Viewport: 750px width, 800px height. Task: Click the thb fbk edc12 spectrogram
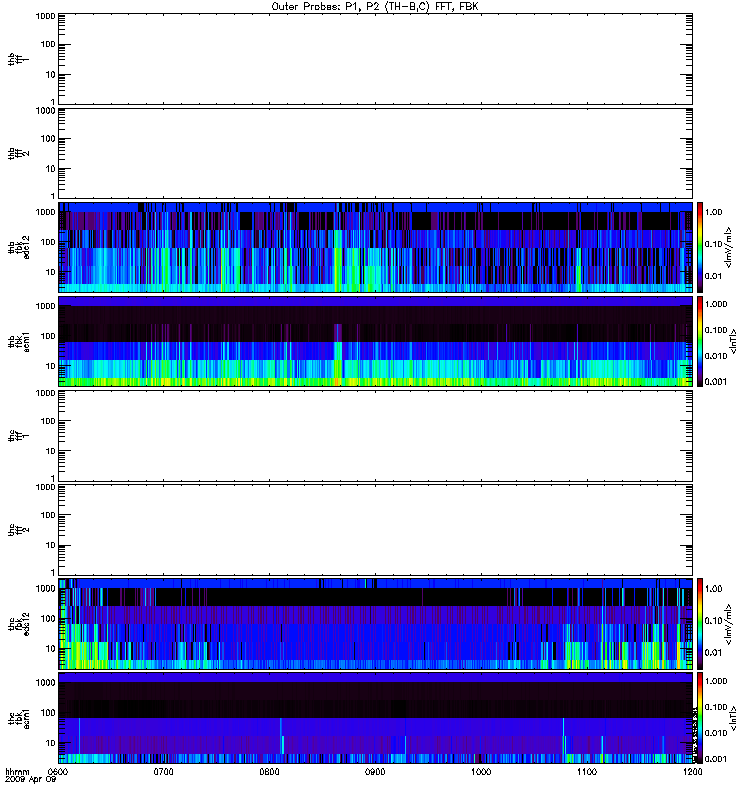375,247
